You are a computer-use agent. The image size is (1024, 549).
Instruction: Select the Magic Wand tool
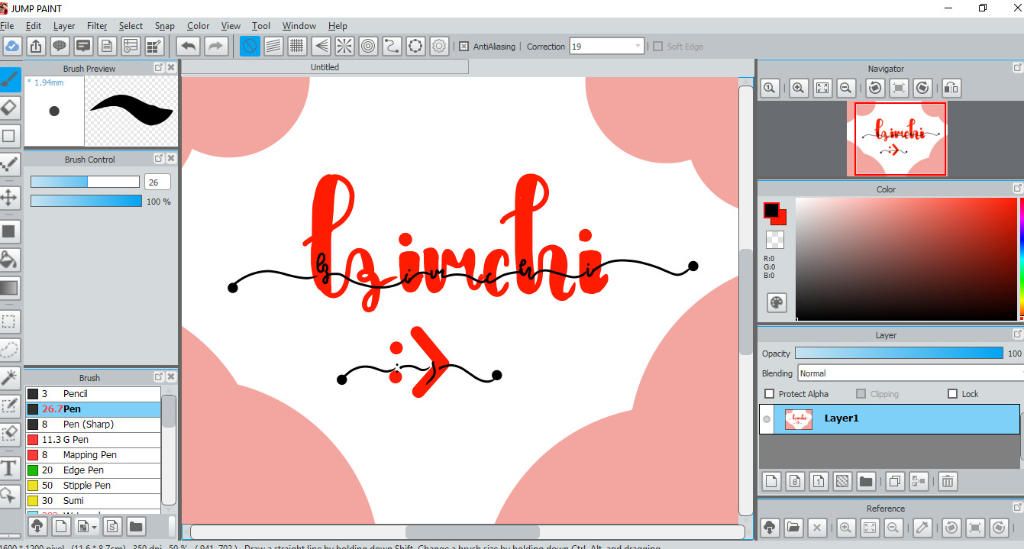(9, 377)
